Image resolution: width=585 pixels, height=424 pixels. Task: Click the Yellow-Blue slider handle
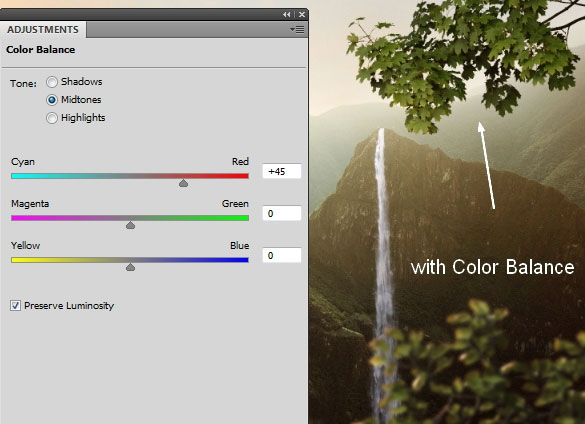130,267
